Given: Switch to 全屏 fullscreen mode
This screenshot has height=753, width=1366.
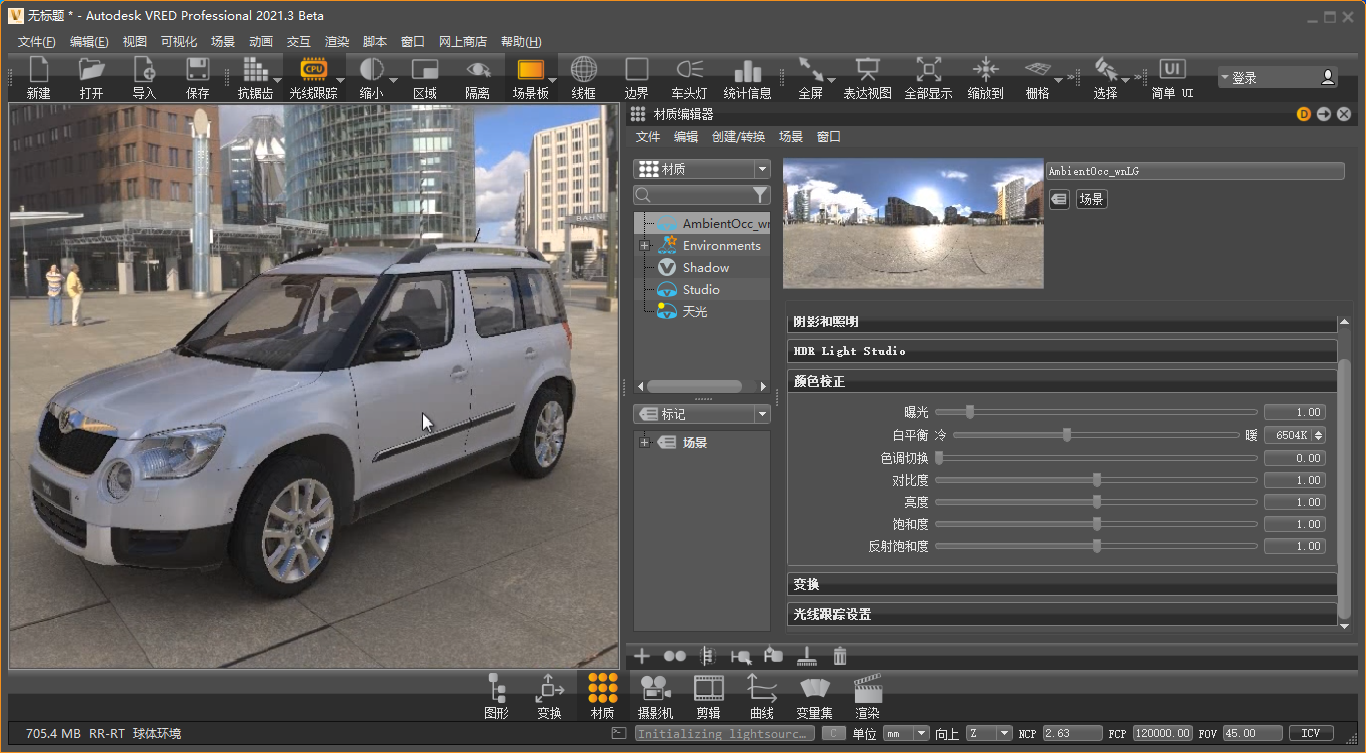Looking at the screenshot, I should [811, 78].
